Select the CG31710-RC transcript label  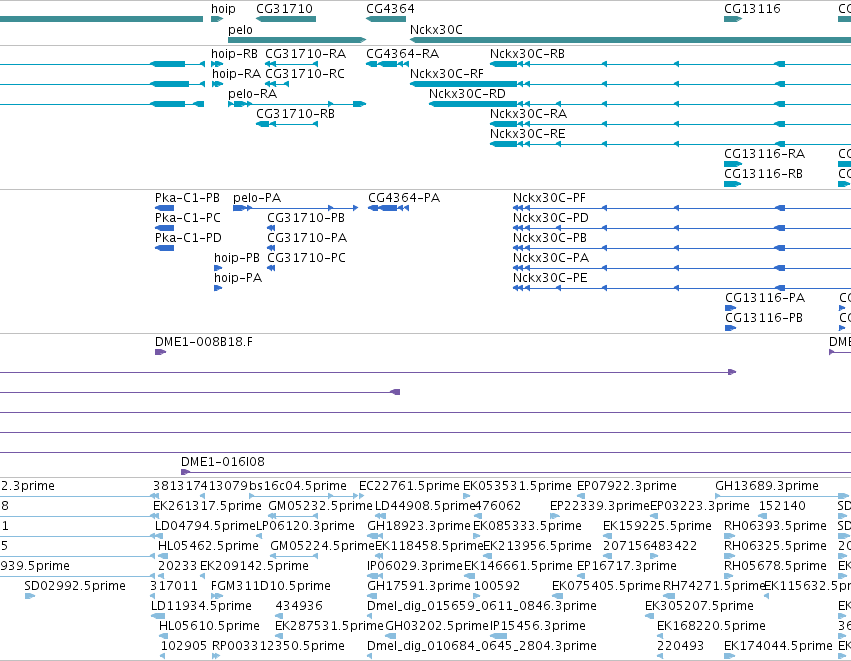pyautogui.click(x=305, y=74)
